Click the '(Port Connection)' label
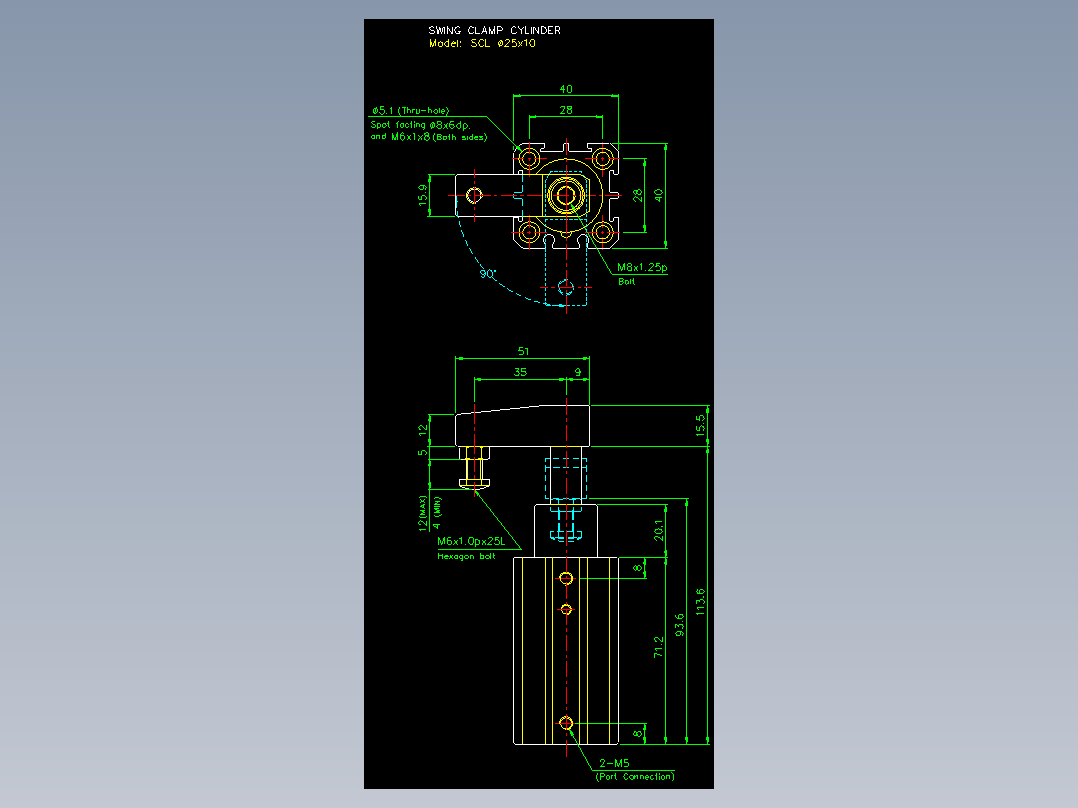 tap(635, 776)
